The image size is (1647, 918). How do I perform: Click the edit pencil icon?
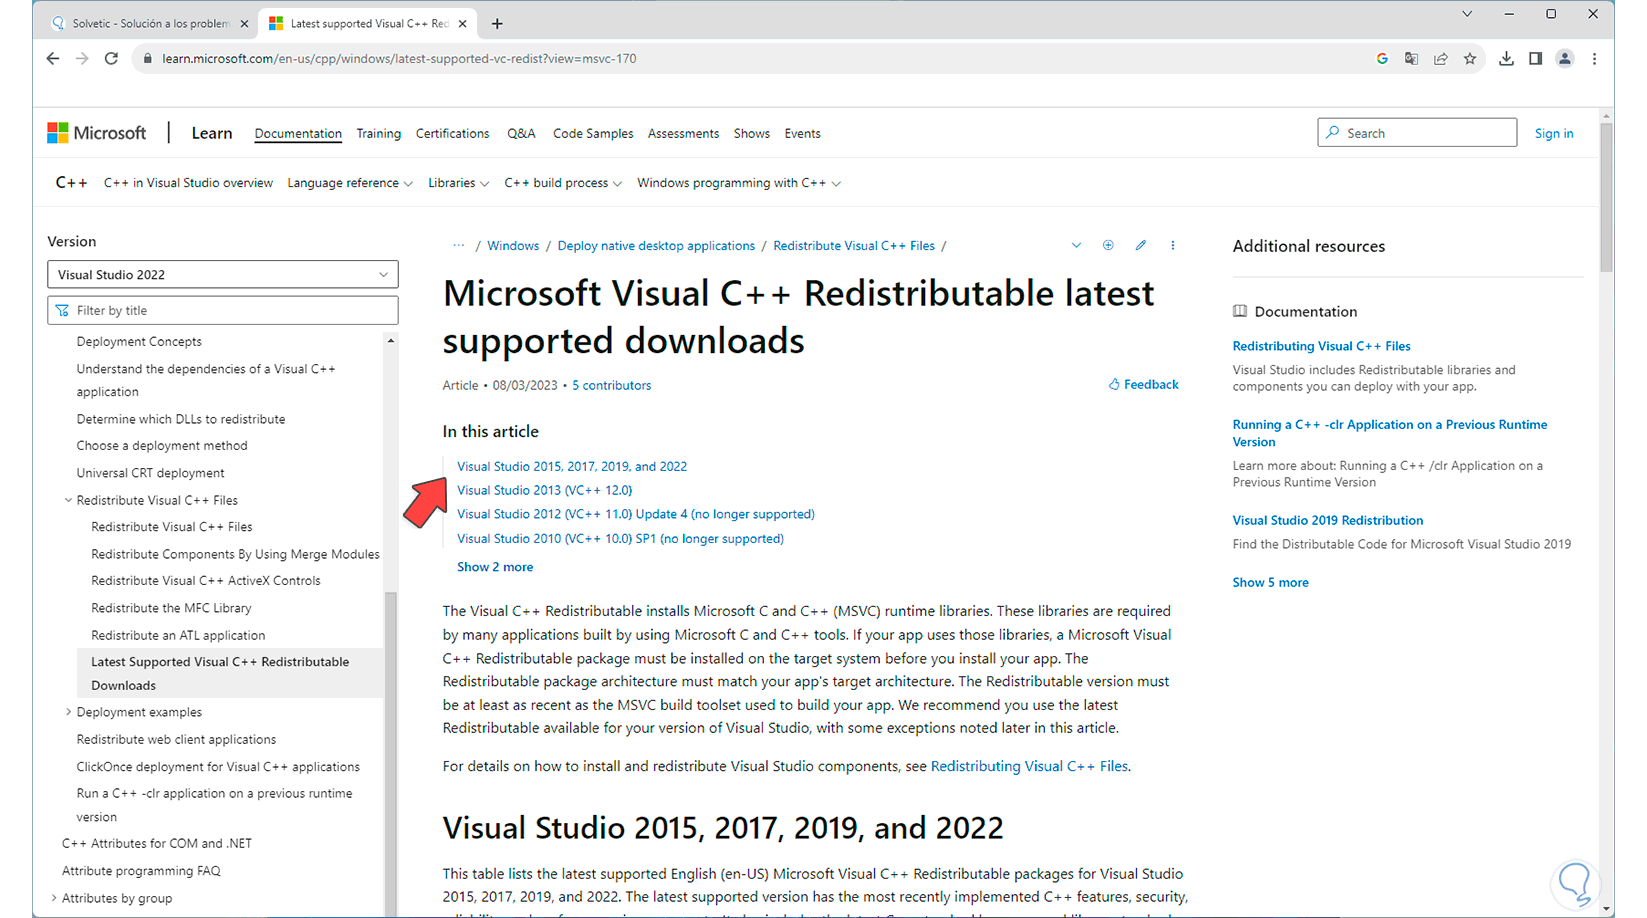pyautogui.click(x=1140, y=245)
